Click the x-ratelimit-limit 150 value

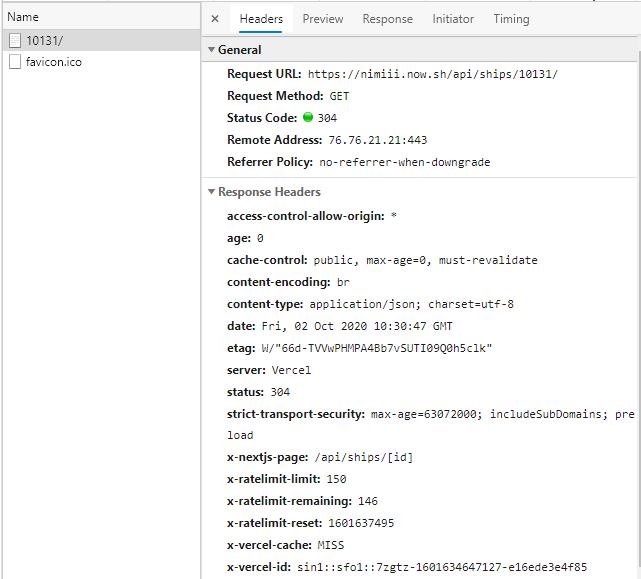336,479
